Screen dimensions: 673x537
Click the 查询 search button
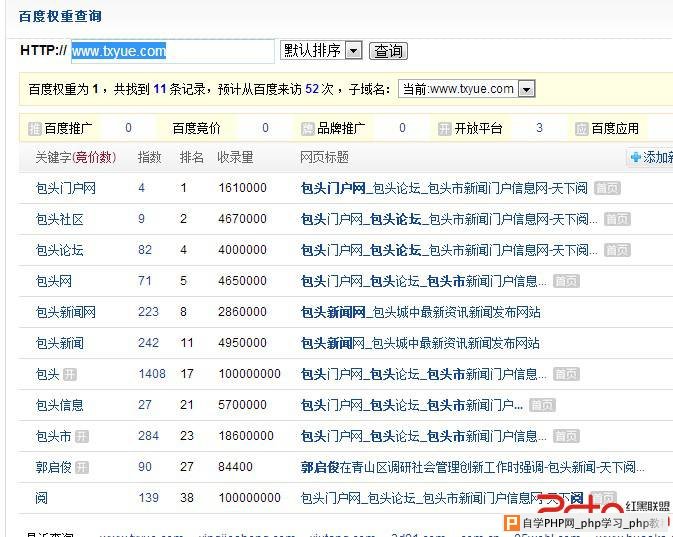pos(388,51)
